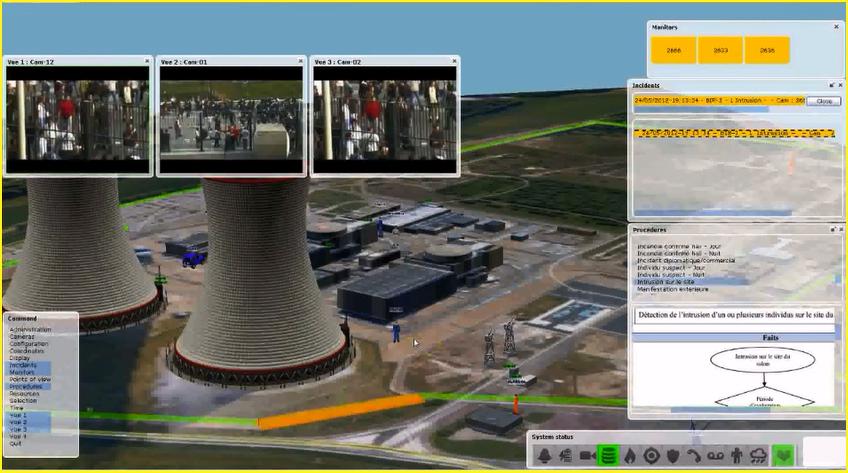The width and height of the screenshot is (848, 473).
Task: Click the person figure status icon
Action: [737, 455]
